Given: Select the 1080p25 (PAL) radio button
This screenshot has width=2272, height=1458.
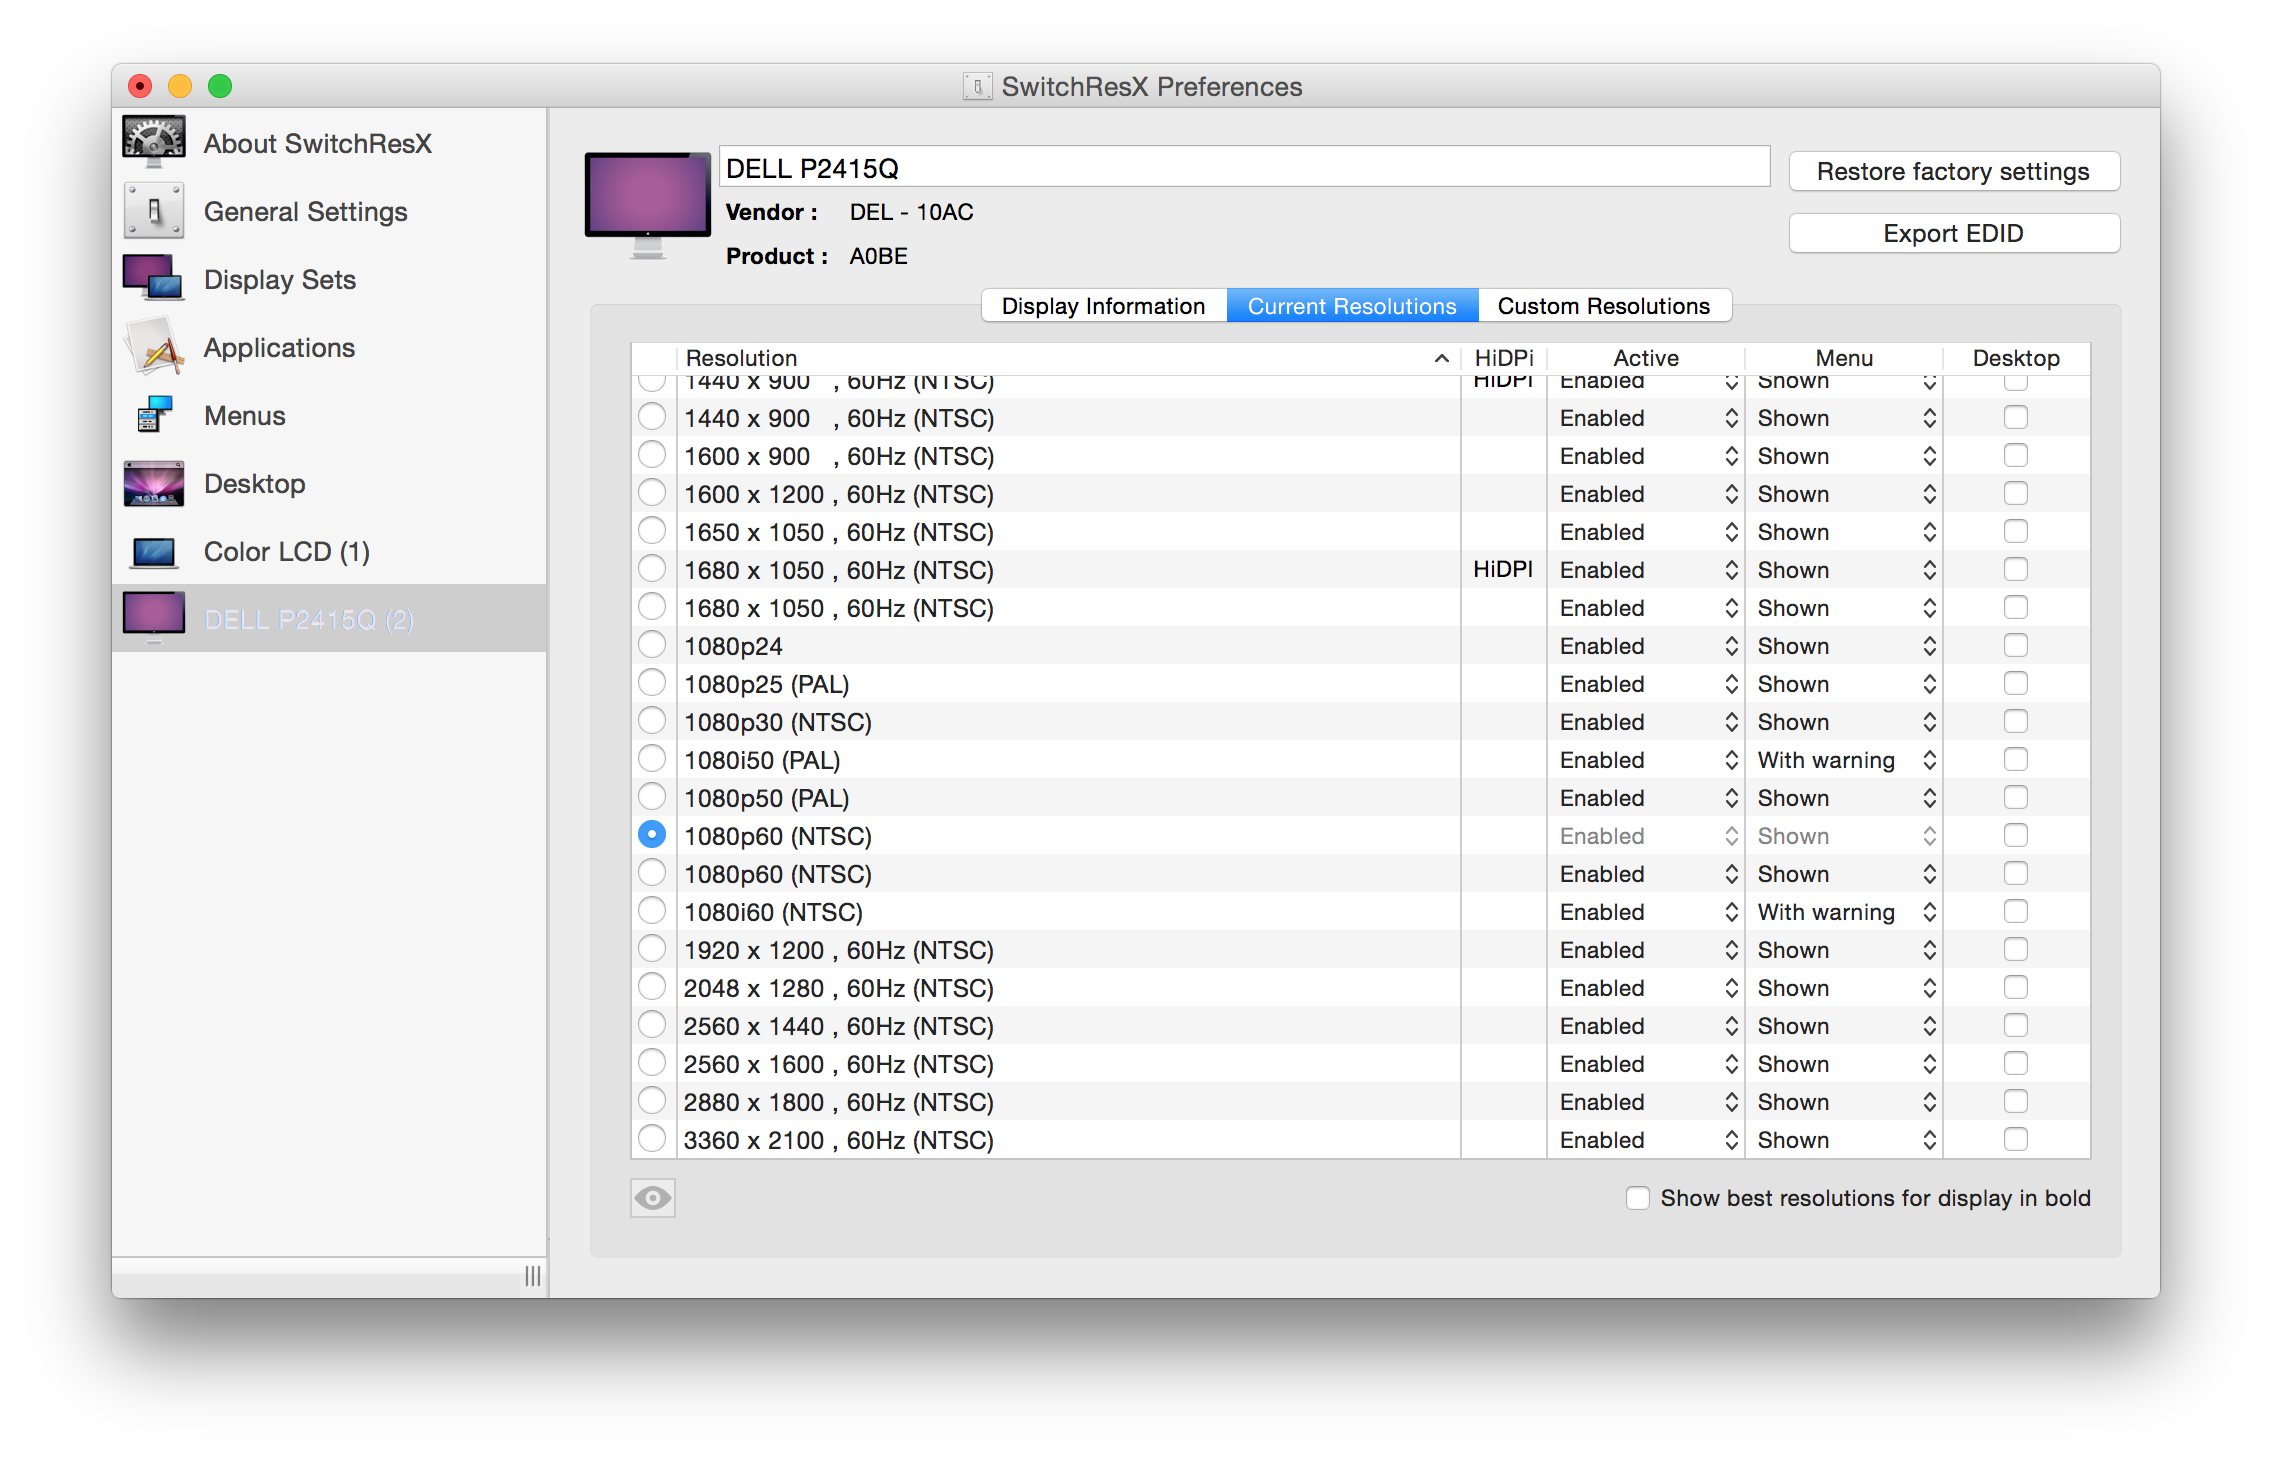Looking at the screenshot, I should pyautogui.click(x=652, y=683).
